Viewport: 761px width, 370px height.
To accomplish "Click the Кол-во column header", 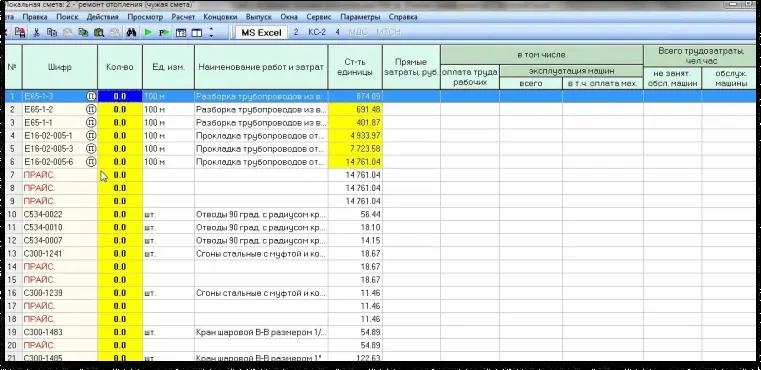I will (x=120, y=67).
